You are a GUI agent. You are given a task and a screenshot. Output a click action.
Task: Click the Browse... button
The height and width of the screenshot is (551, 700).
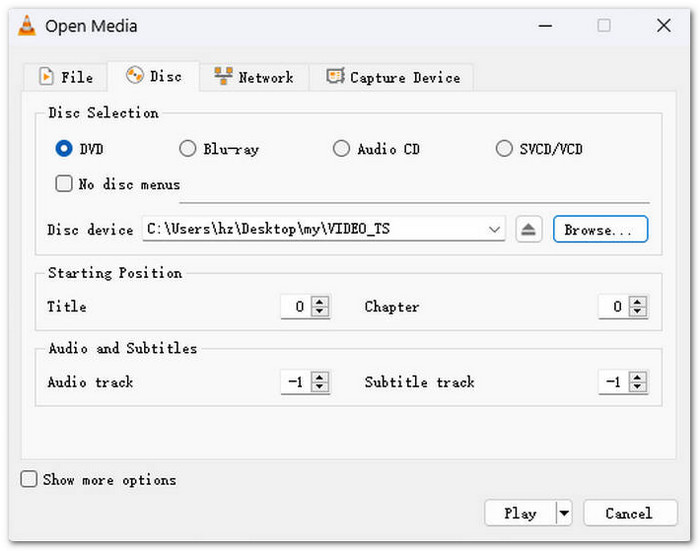coord(600,230)
